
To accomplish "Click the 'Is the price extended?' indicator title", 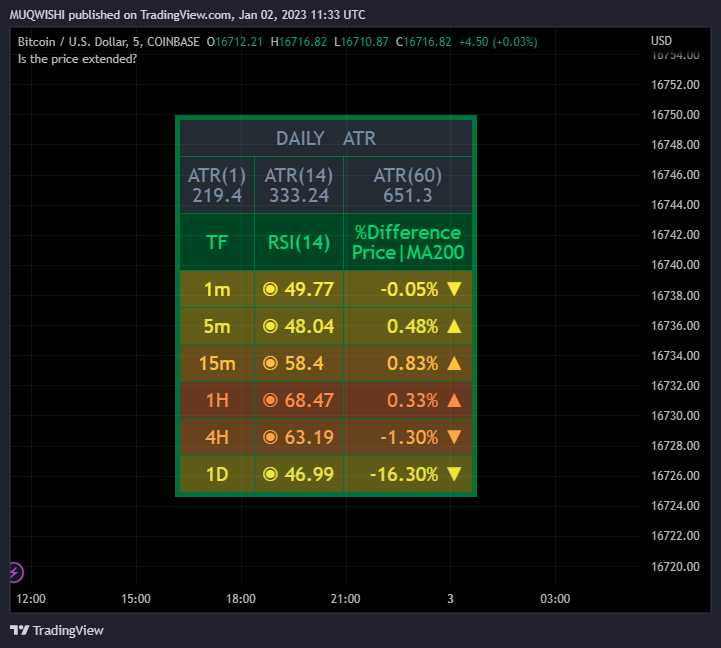I will click(x=77, y=59).
